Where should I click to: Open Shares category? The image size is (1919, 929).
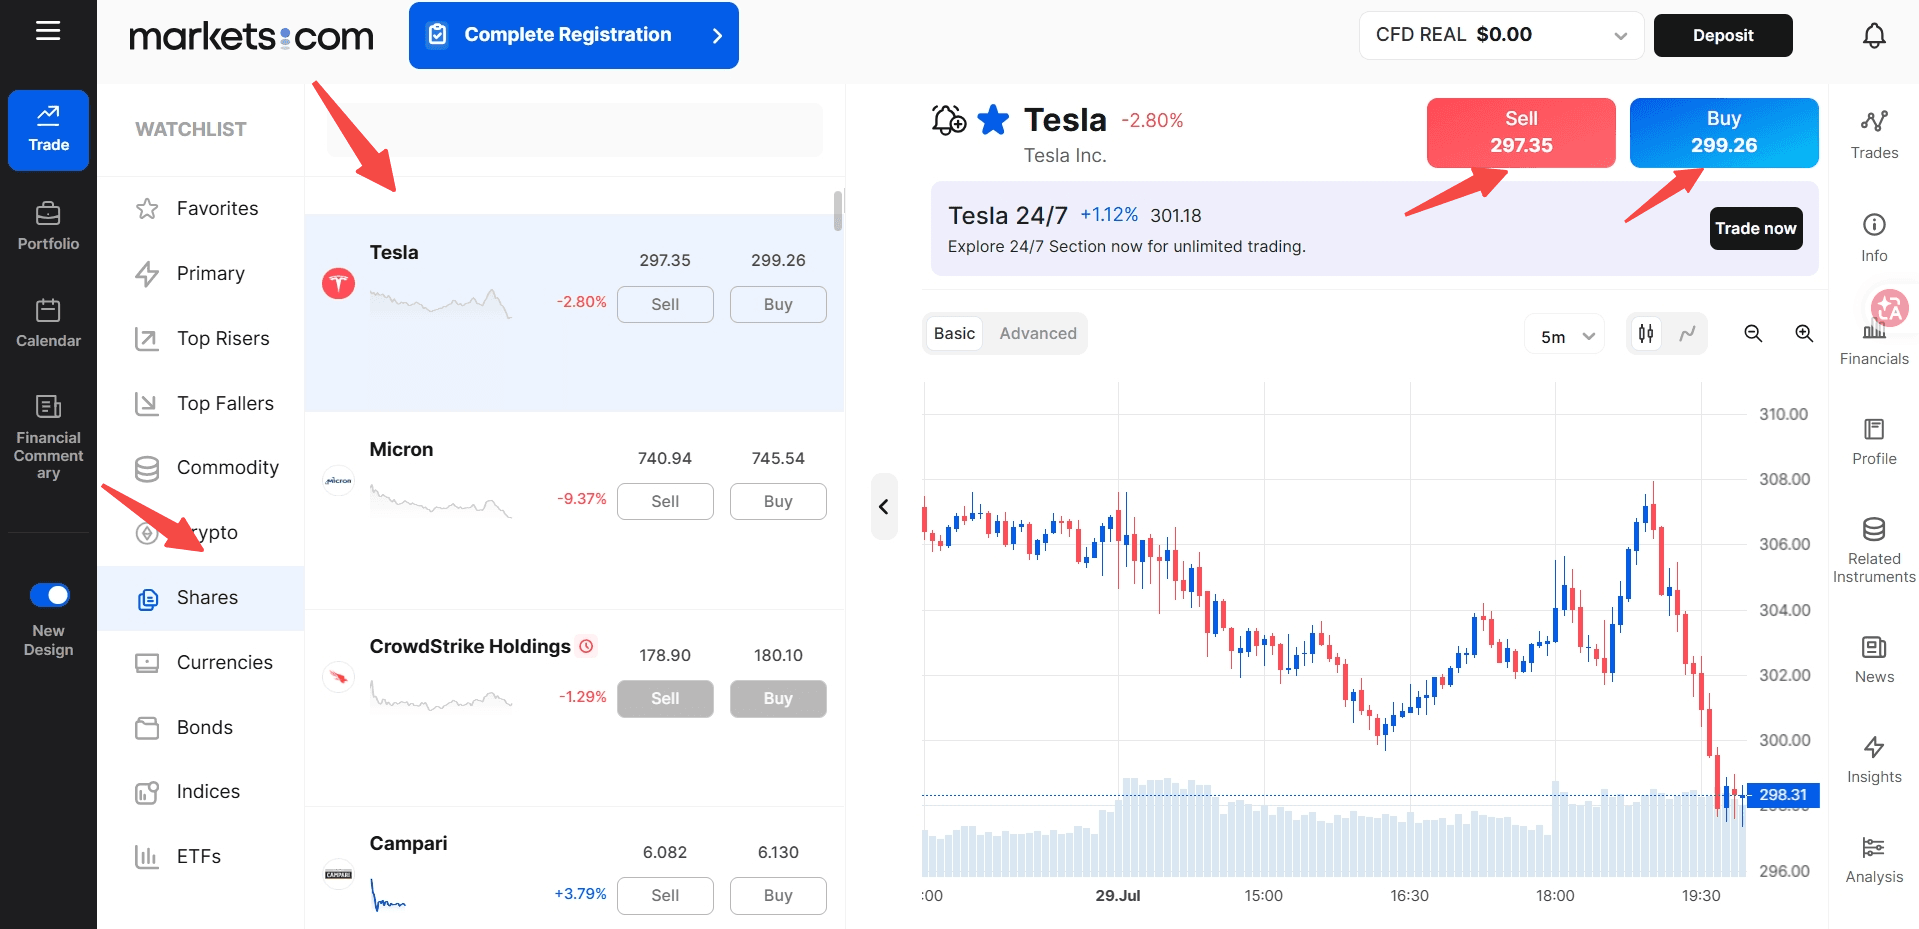(x=200, y=598)
